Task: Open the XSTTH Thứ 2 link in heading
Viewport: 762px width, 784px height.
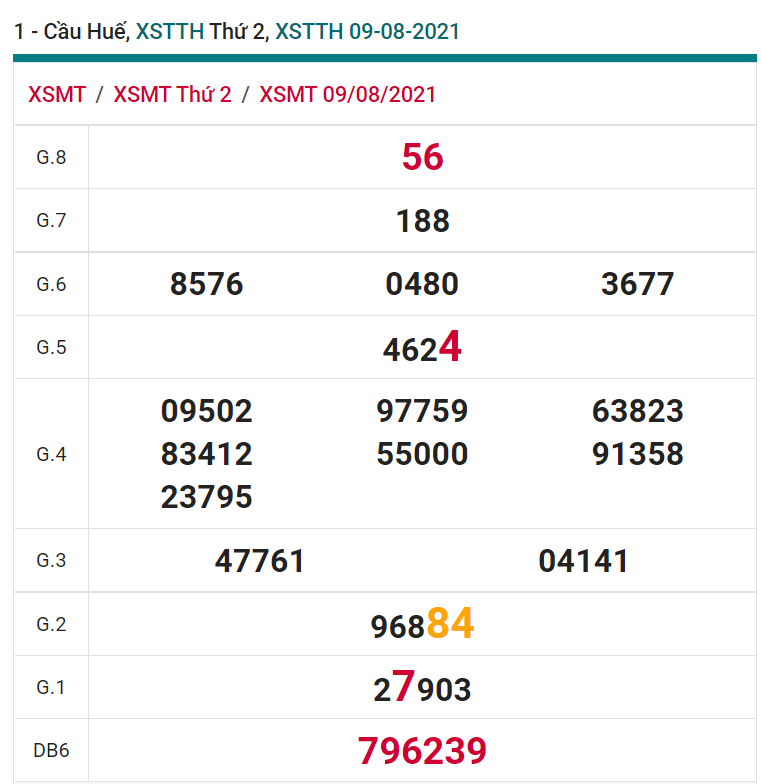Action: click(202, 31)
